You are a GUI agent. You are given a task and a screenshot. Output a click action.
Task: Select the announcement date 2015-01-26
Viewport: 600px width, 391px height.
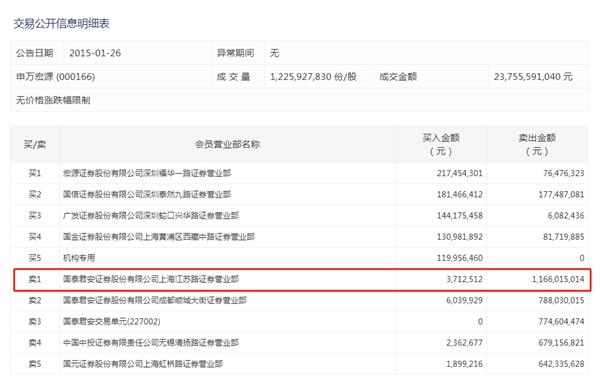coord(95,53)
